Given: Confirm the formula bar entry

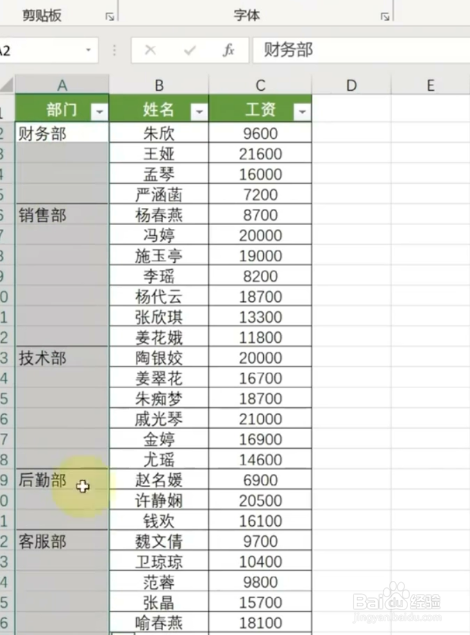Looking at the screenshot, I should (x=189, y=50).
